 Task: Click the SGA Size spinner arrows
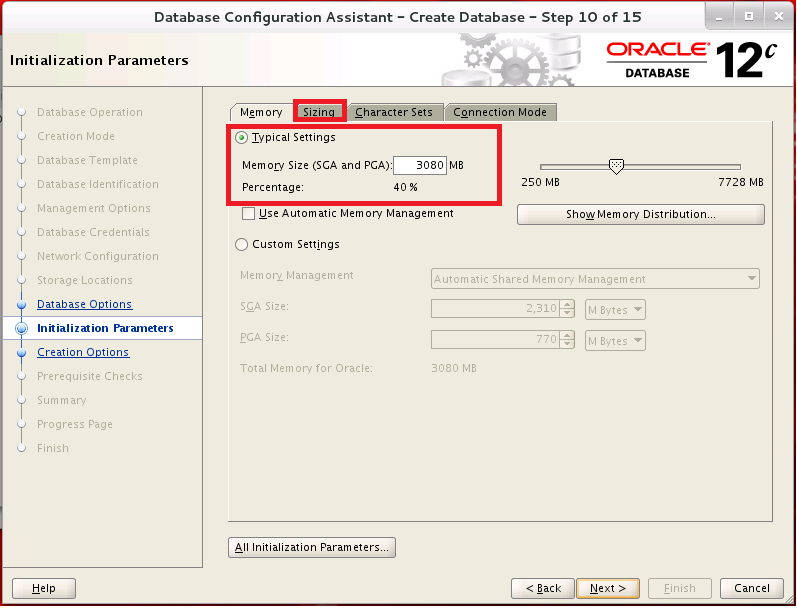click(568, 309)
